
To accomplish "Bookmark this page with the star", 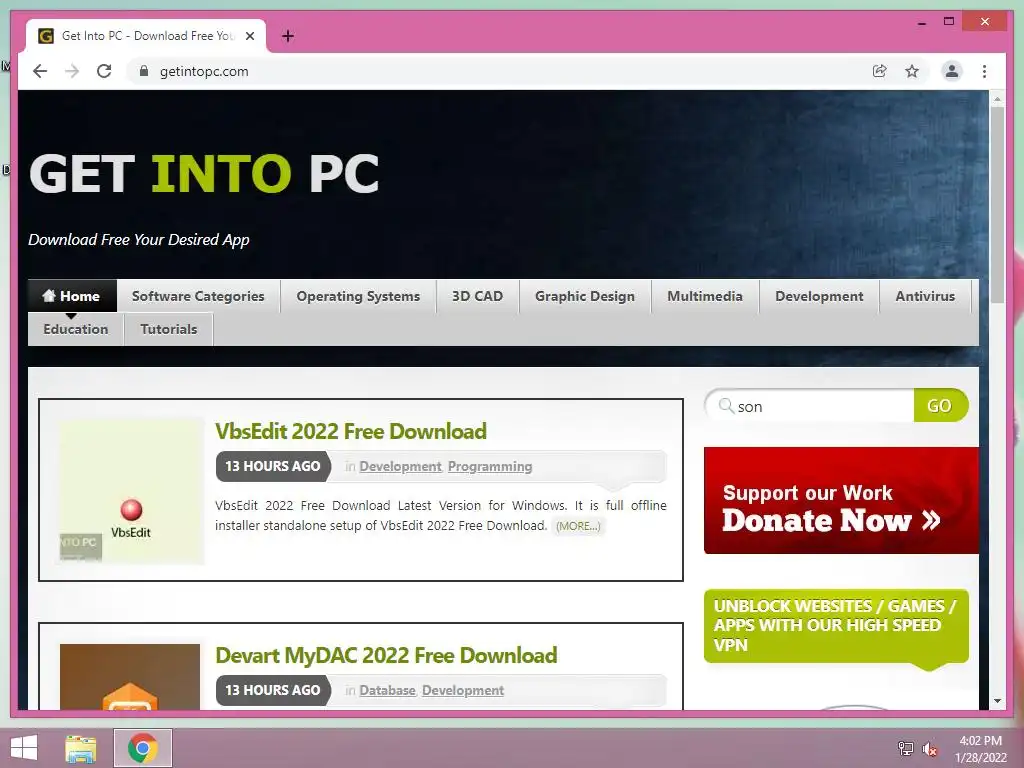I will 912,71.
